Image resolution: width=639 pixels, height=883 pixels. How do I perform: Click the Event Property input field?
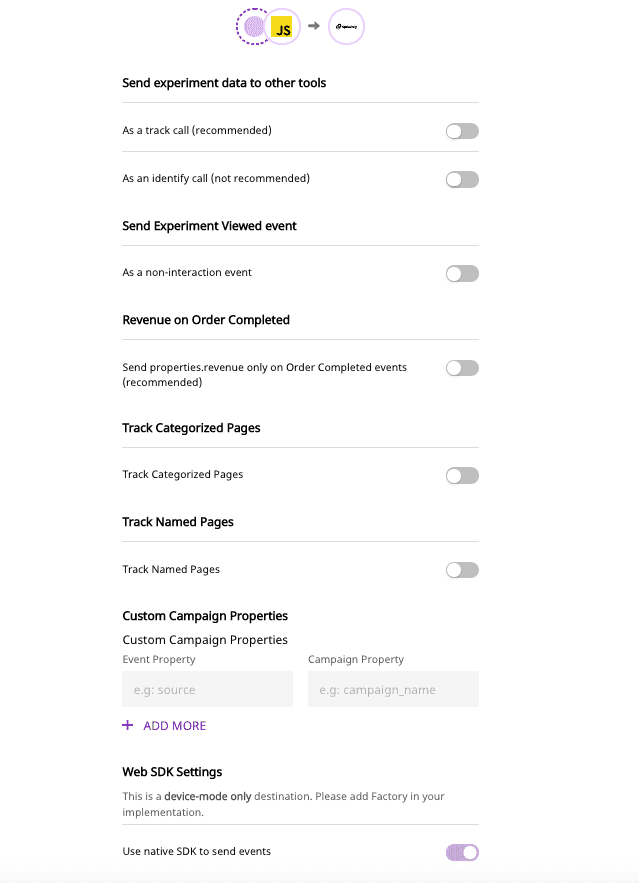(207, 689)
